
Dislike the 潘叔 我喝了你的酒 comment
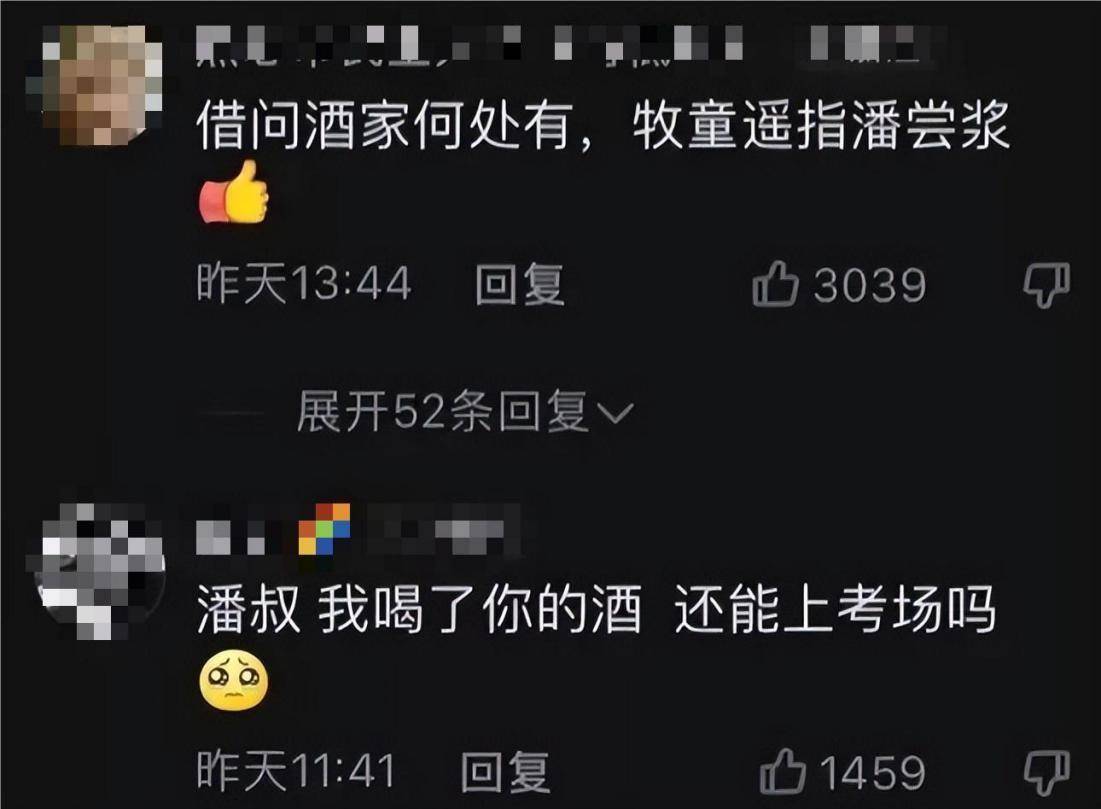point(1046,772)
